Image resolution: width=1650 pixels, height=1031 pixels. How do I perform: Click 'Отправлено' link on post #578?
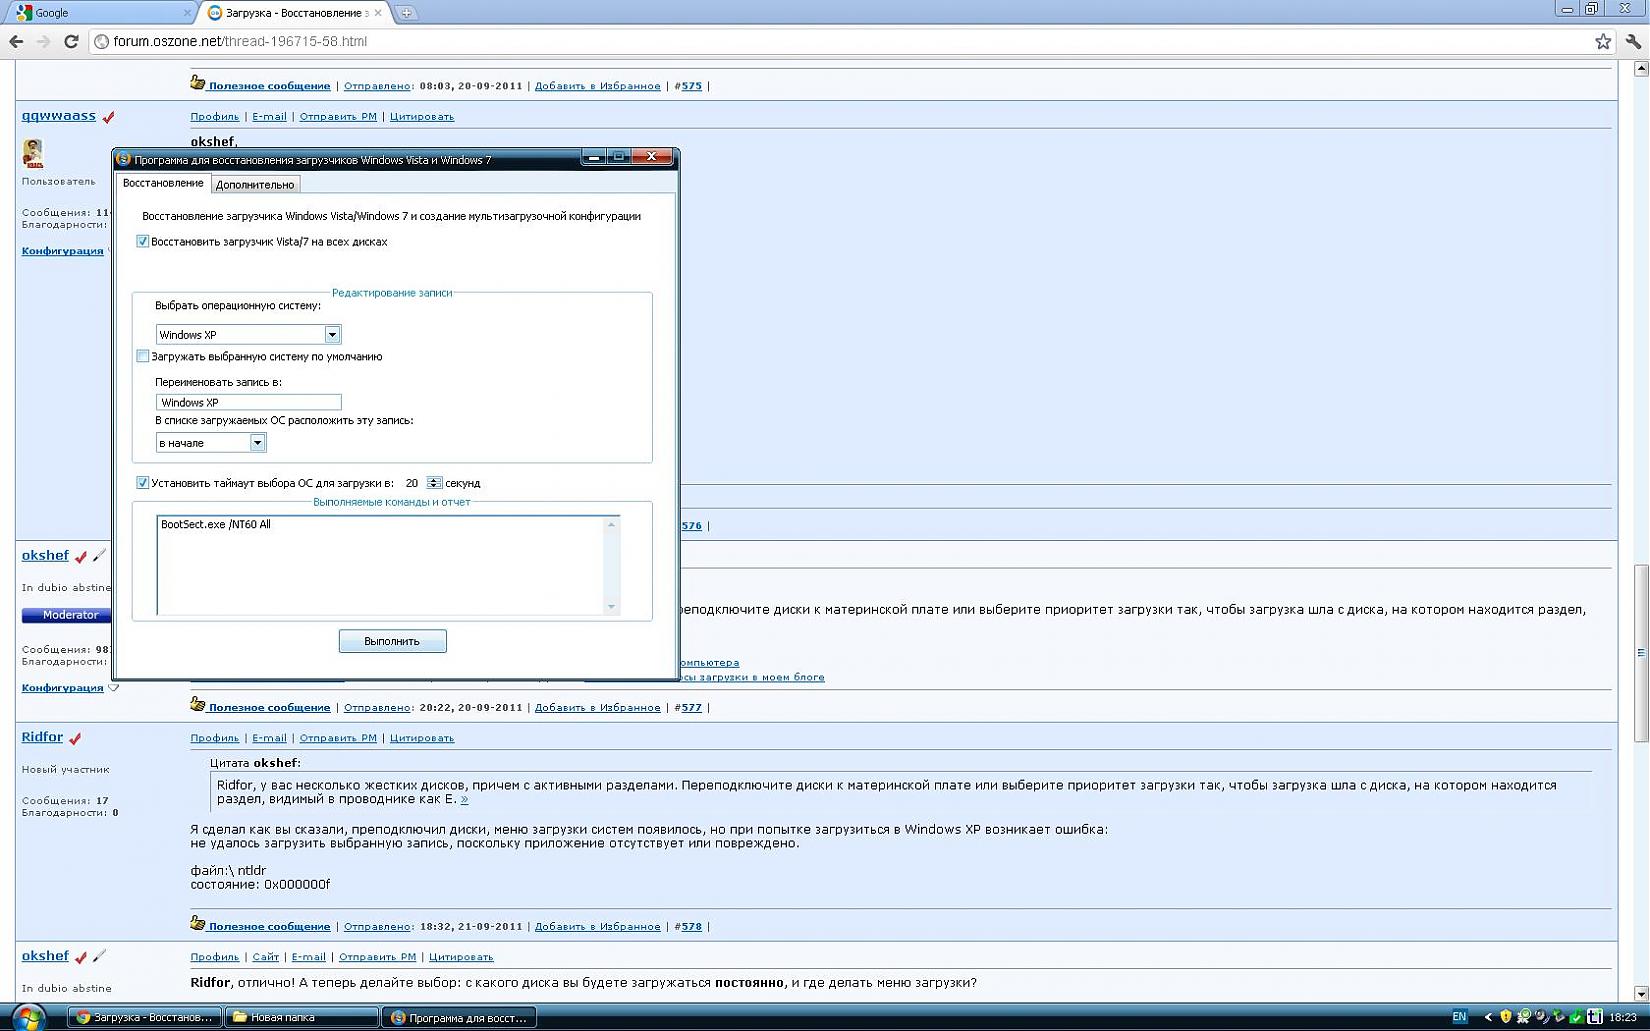click(377, 926)
